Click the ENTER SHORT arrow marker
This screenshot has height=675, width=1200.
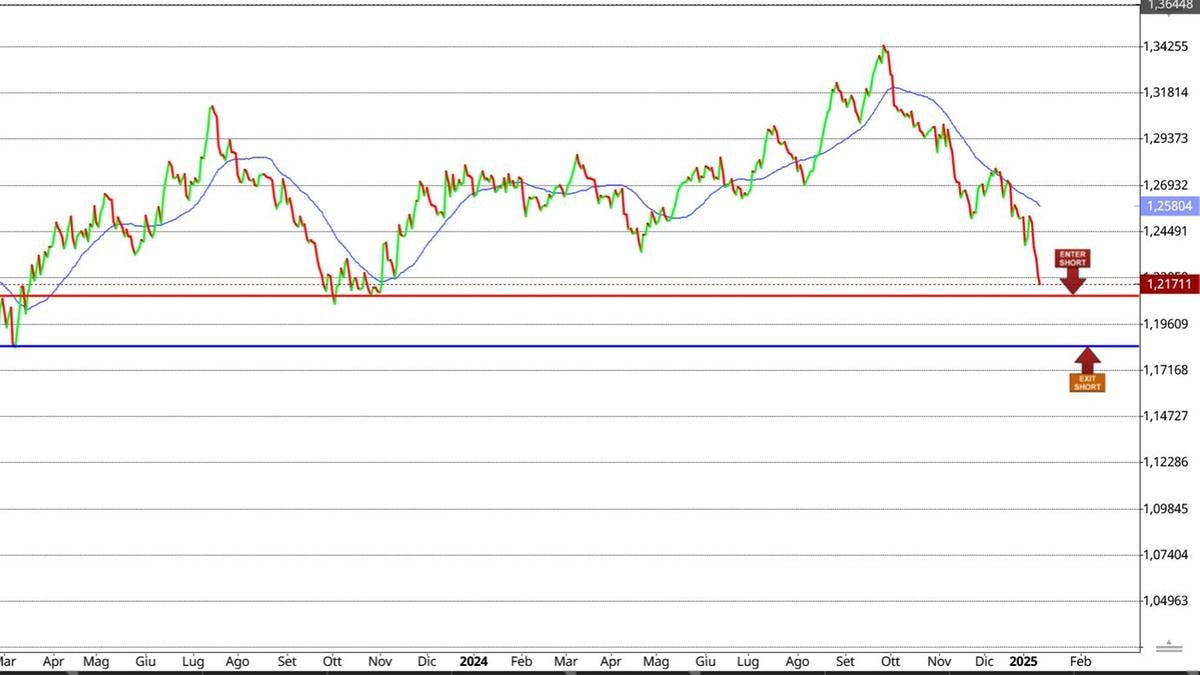1073,271
